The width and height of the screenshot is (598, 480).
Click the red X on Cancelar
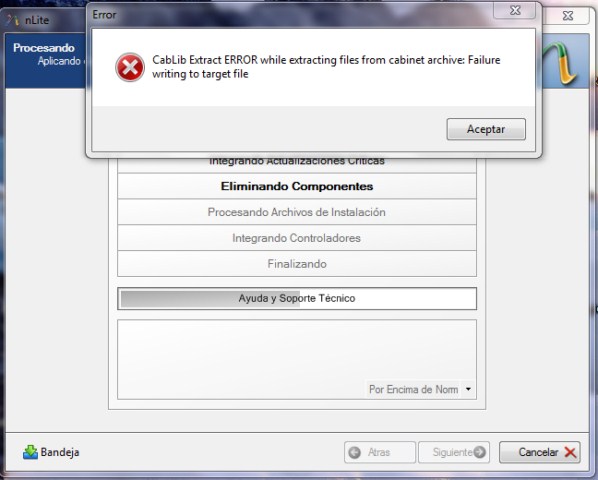pos(570,453)
